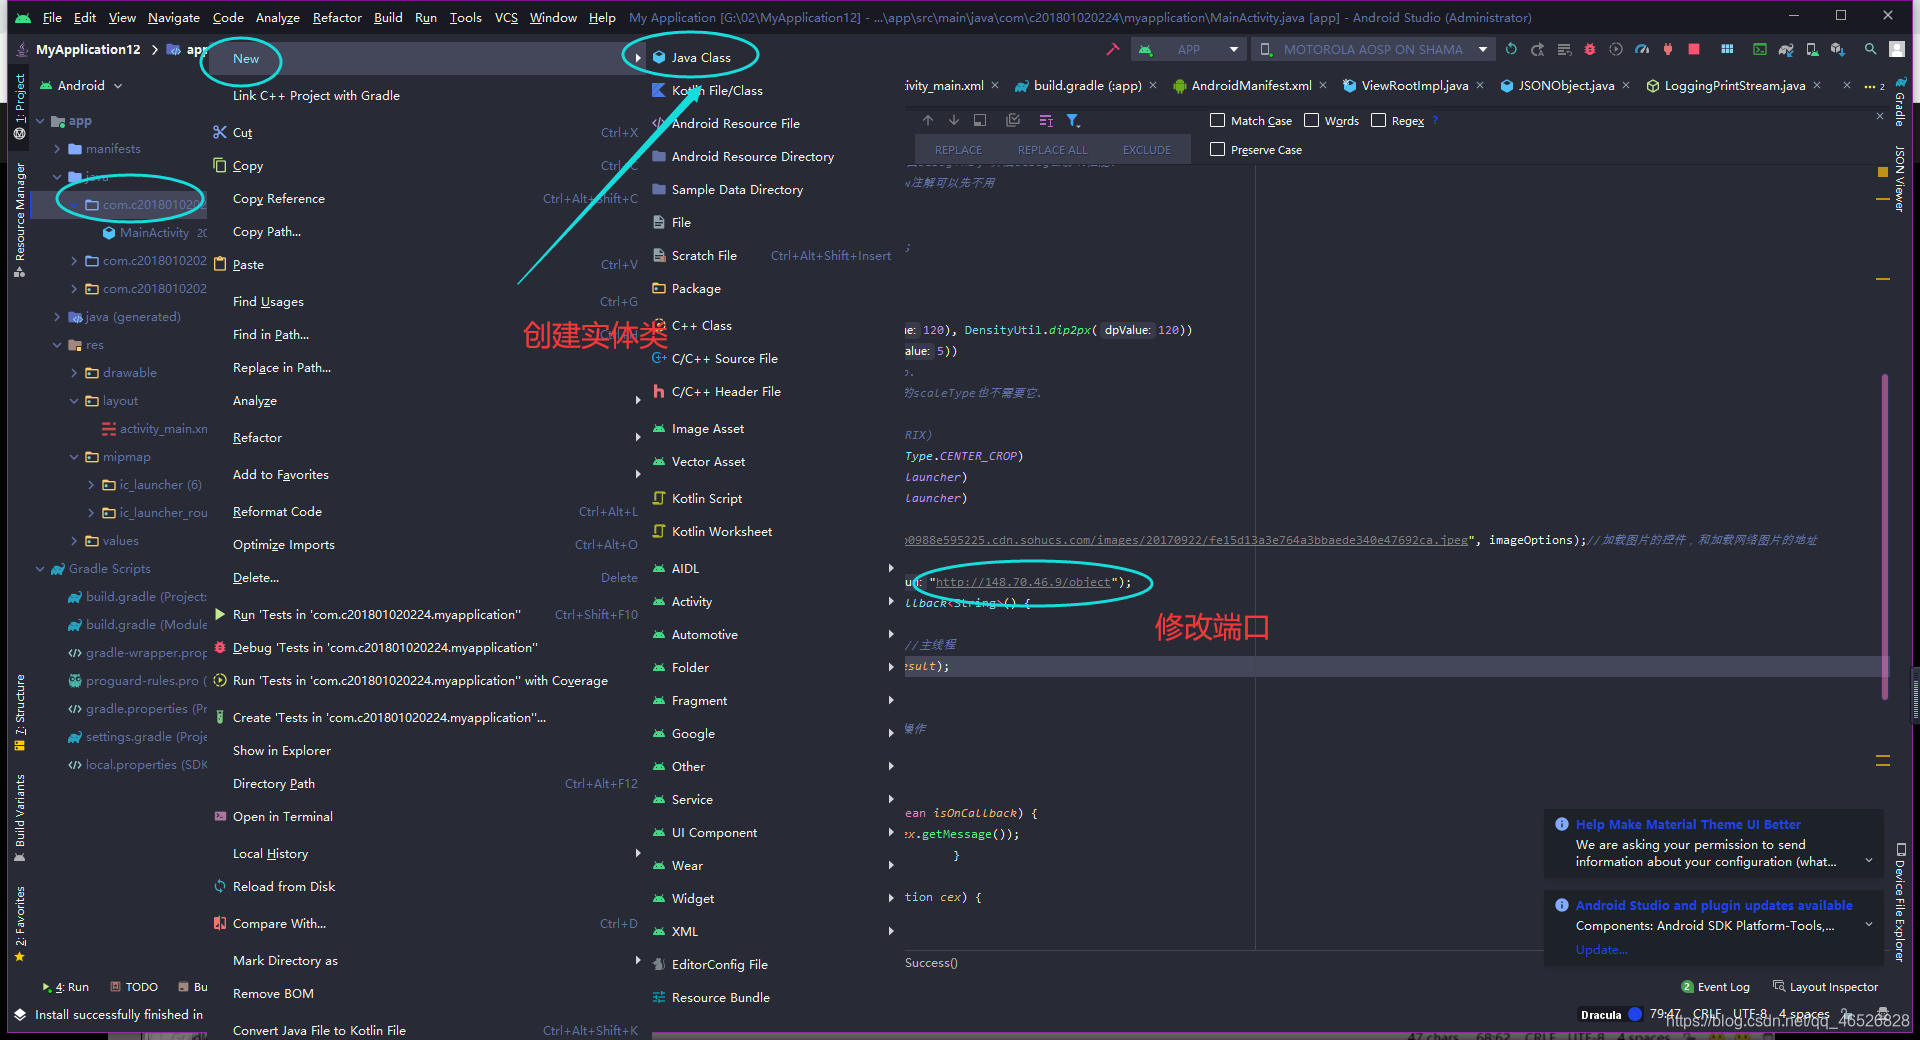
Task: Open the Refactor menu in menu bar
Action: (x=337, y=18)
